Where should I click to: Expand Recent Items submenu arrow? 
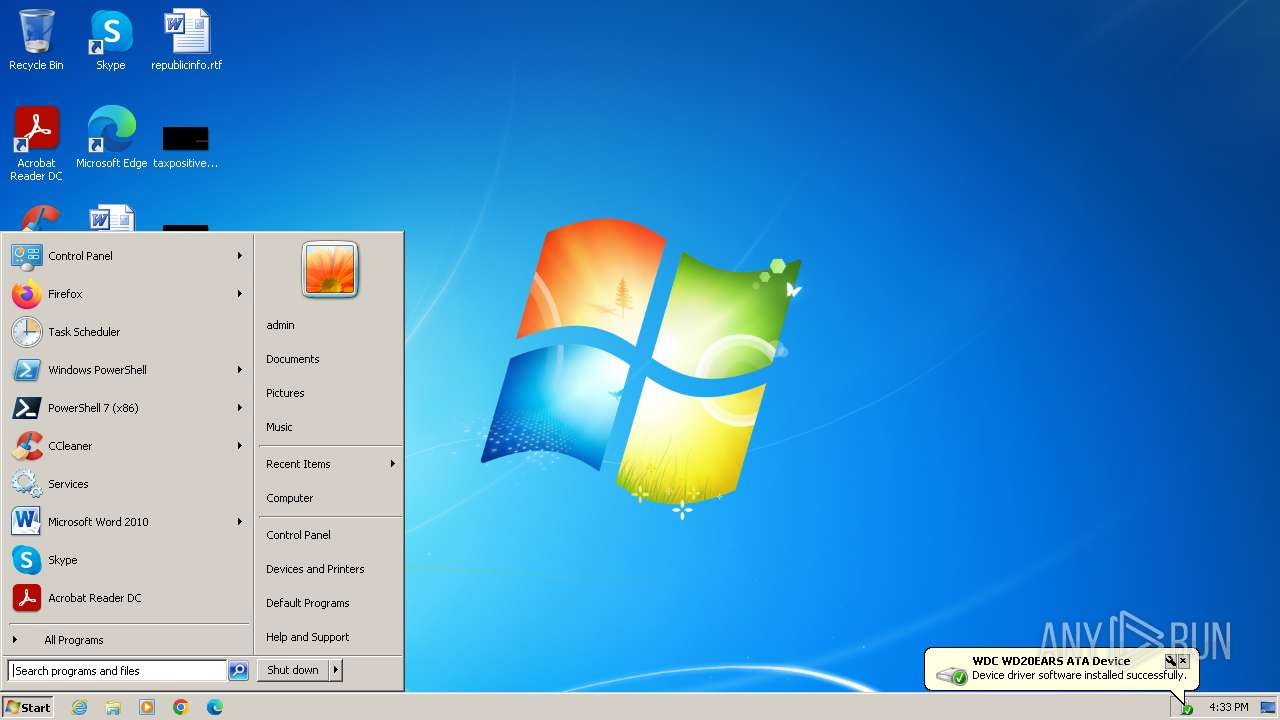(393, 464)
